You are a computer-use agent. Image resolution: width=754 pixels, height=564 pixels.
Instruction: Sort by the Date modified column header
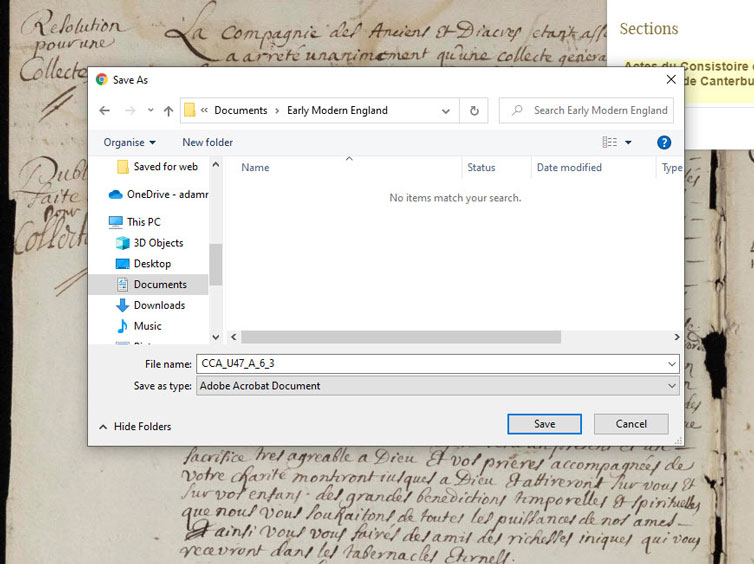(569, 167)
